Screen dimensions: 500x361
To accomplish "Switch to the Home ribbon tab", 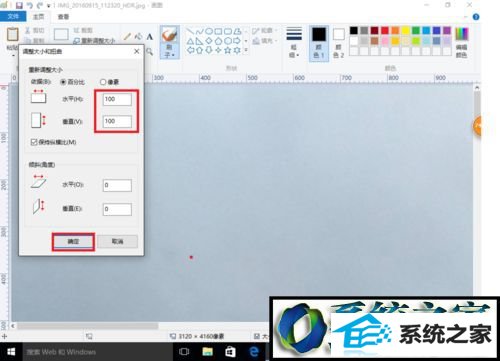I will (x=38, y=16).
